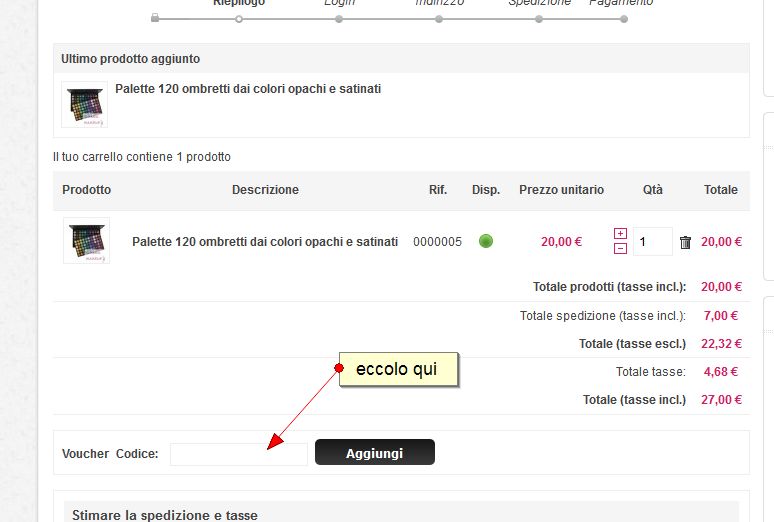Expand Stimare la spedizione e tasse section

click(x=165, y=515)
